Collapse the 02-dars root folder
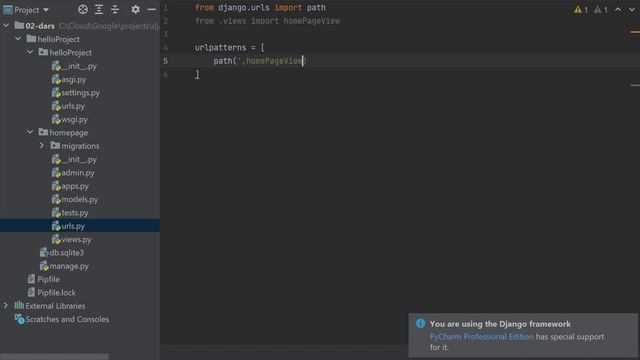The width and height of the screenshot is (640, 360). pos(6,26)
